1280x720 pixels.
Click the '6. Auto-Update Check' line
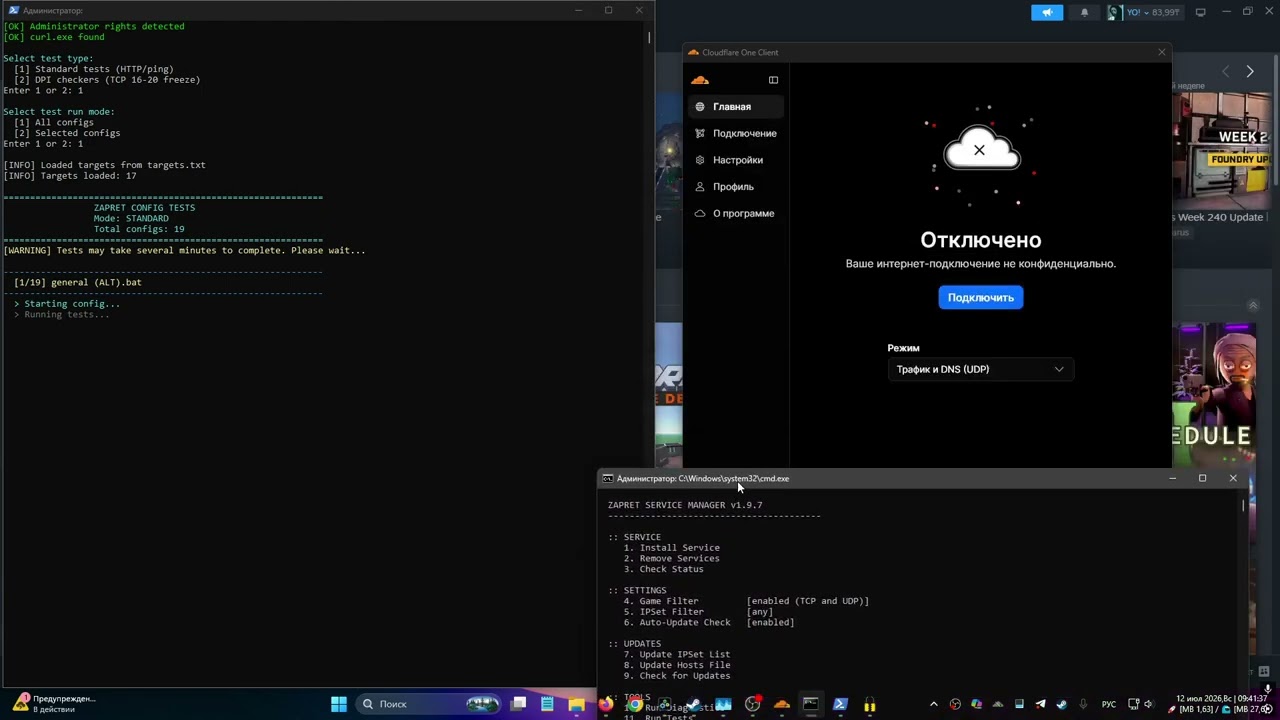point(709,622)
